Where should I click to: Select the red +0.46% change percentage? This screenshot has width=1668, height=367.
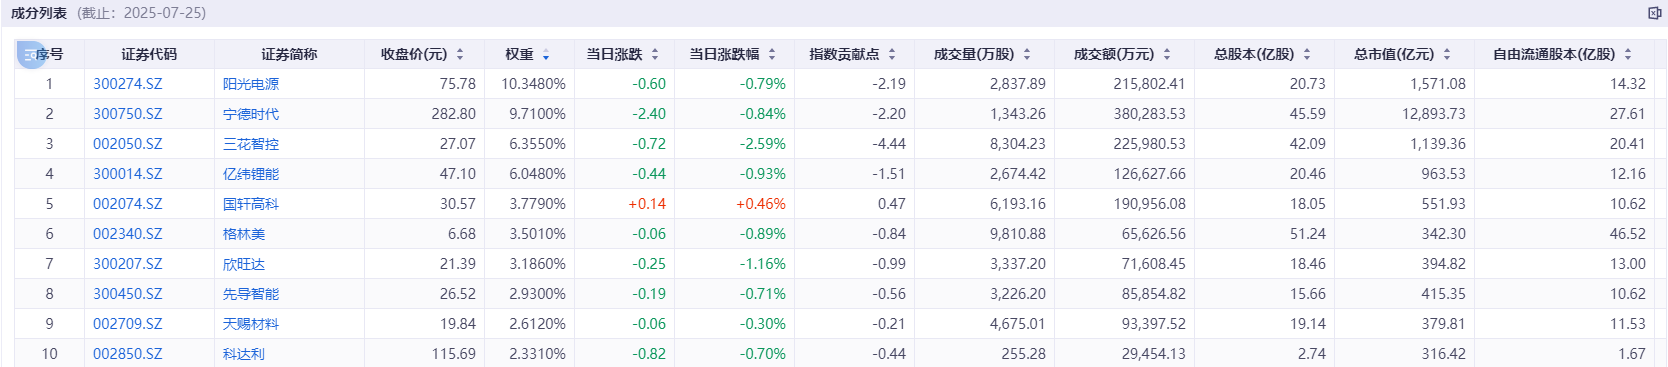[761, 204]
